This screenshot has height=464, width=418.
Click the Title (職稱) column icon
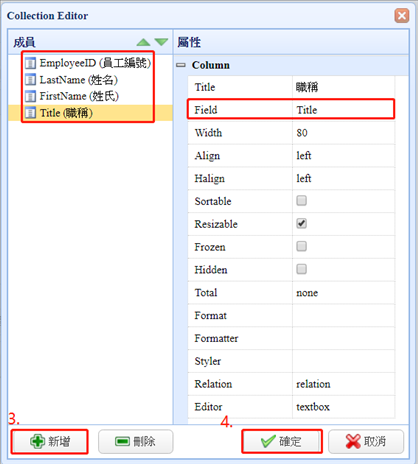click(30, 113)
